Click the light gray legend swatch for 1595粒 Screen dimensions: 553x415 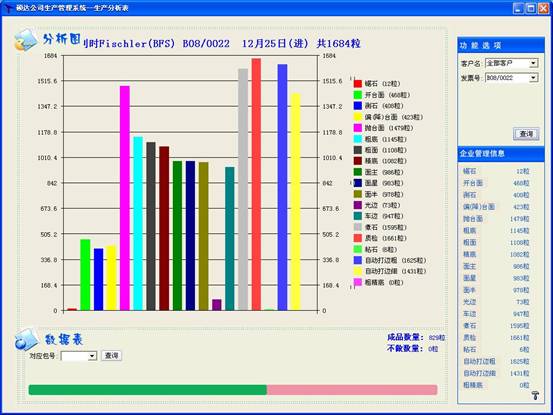[358, 227]
